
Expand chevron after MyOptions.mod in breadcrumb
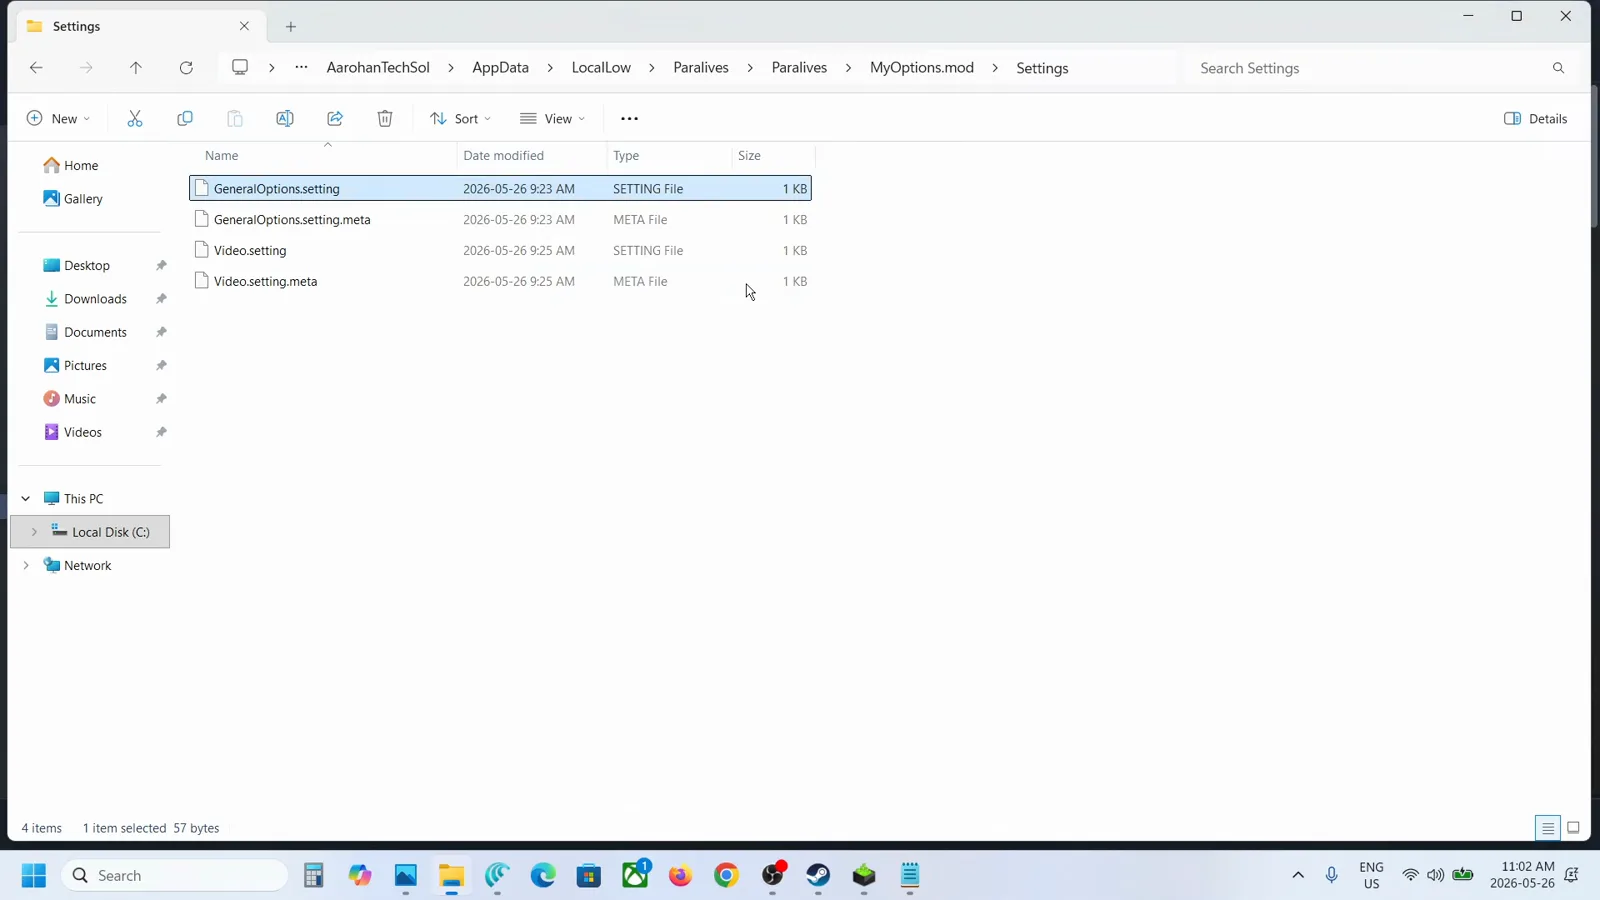[995, 68]
